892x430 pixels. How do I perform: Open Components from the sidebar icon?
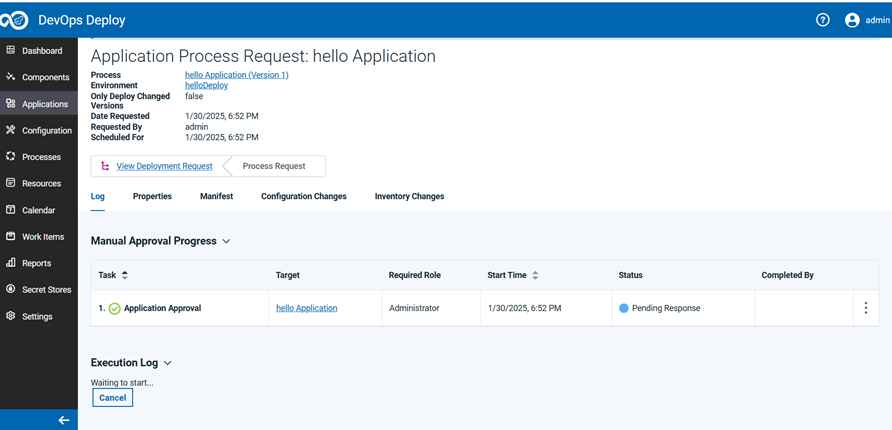coord(11,77)
